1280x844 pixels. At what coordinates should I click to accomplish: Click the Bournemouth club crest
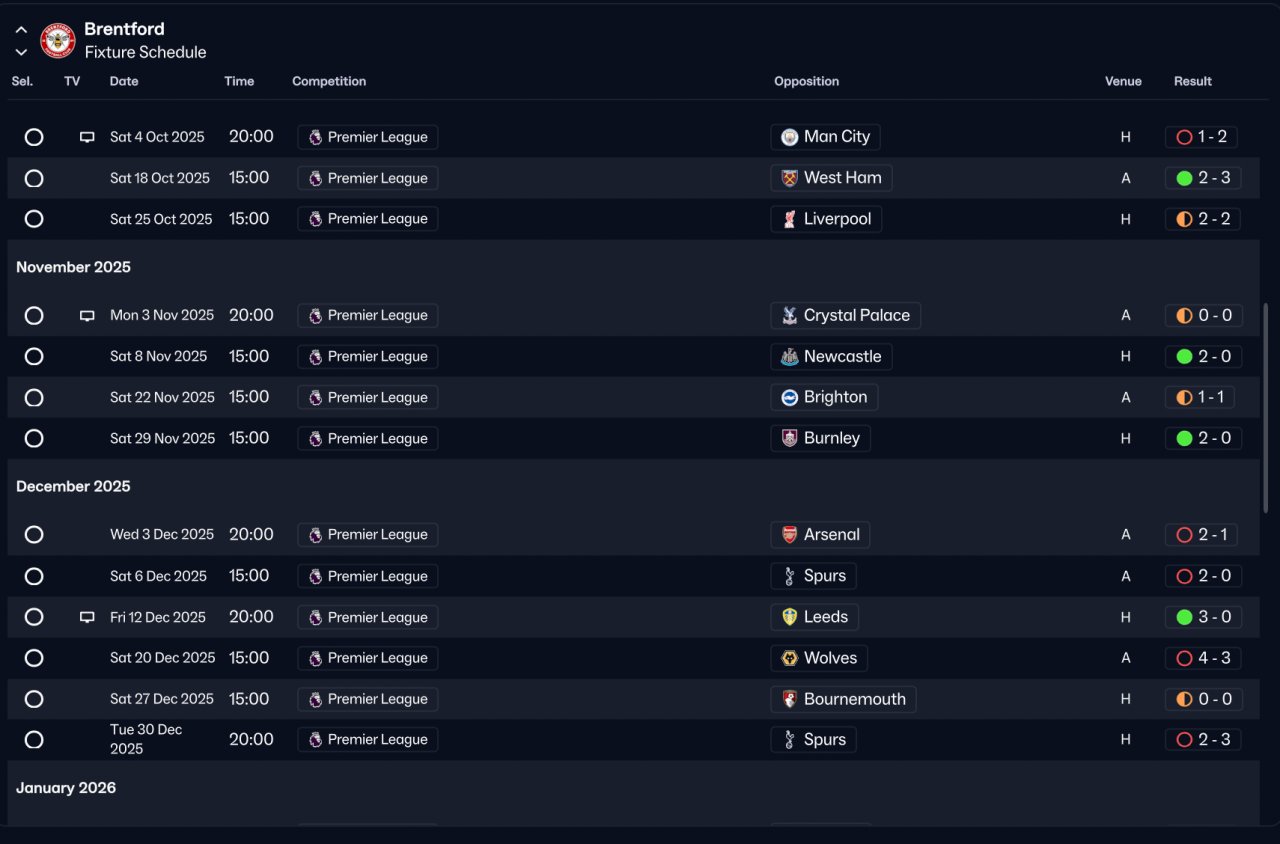click(x=790, y=699)
